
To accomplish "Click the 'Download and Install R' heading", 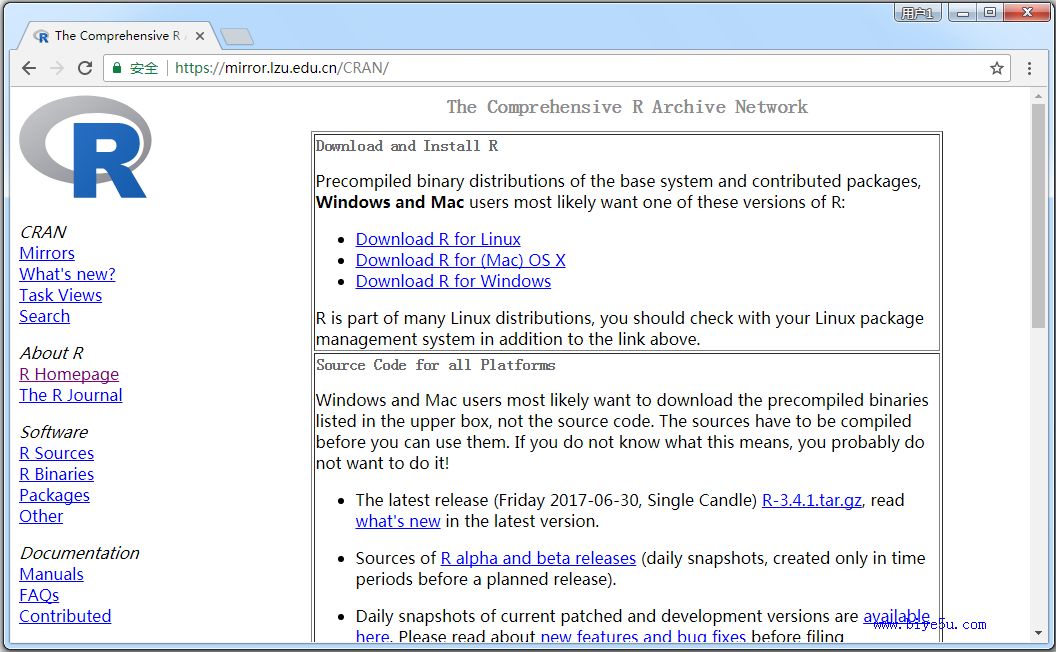I will (x=407, y=145).
